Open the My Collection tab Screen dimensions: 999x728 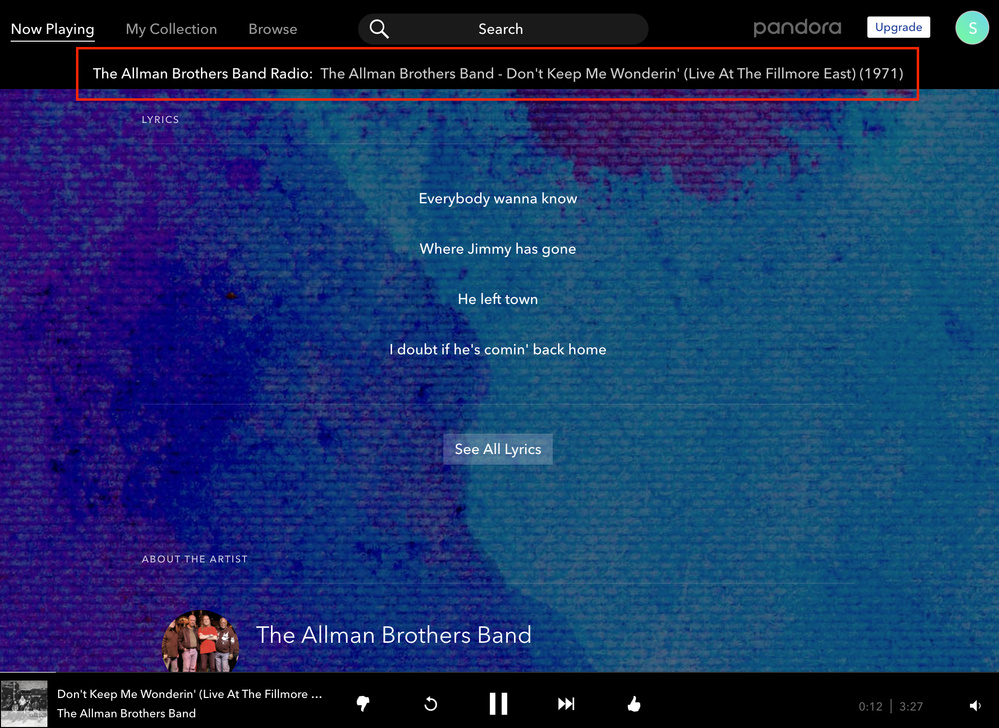coord(171,29)
